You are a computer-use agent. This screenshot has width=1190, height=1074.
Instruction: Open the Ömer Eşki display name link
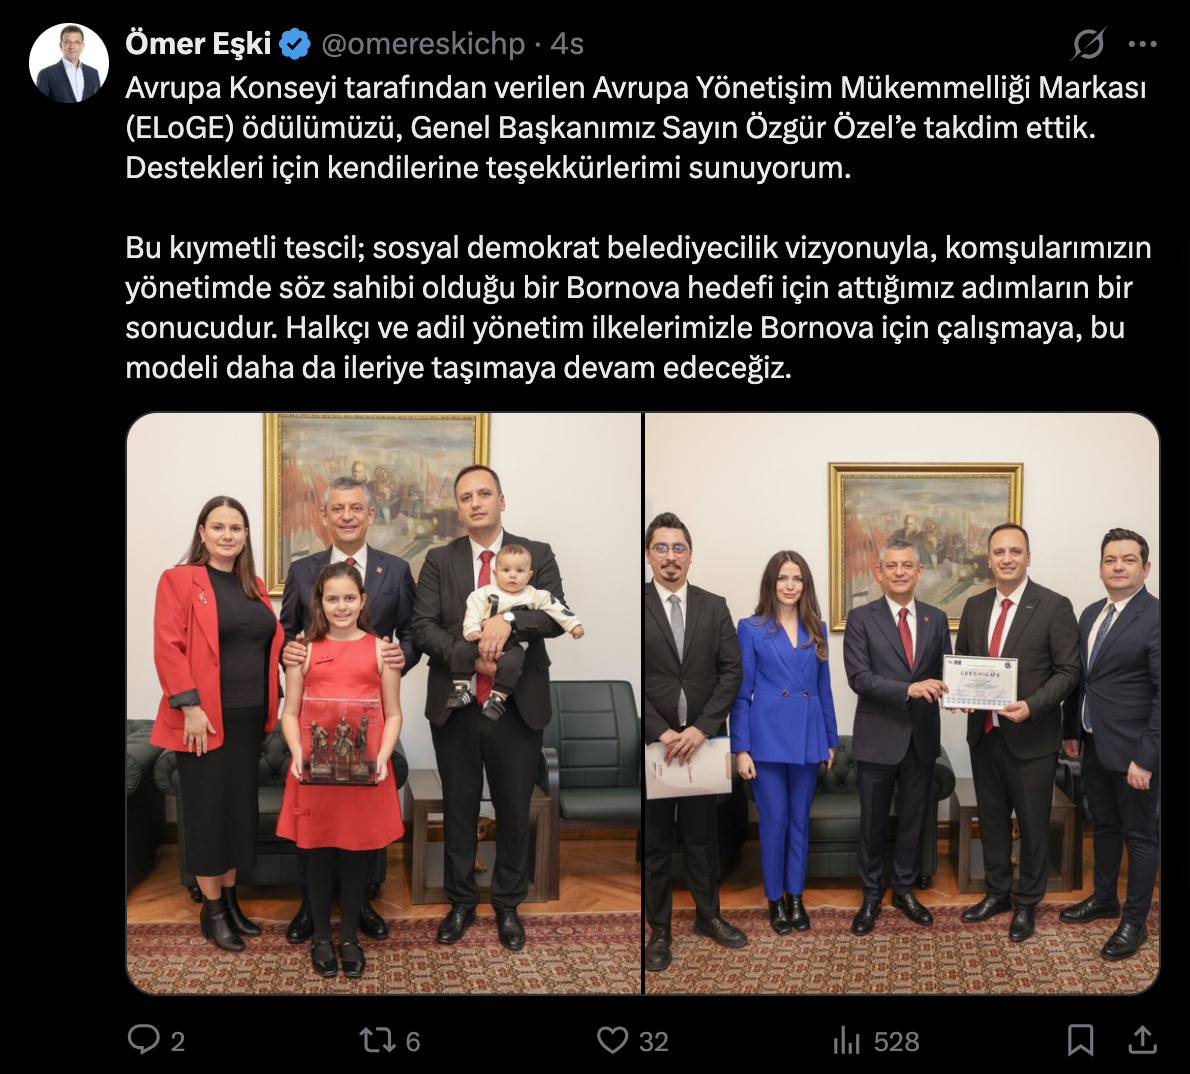198,44
